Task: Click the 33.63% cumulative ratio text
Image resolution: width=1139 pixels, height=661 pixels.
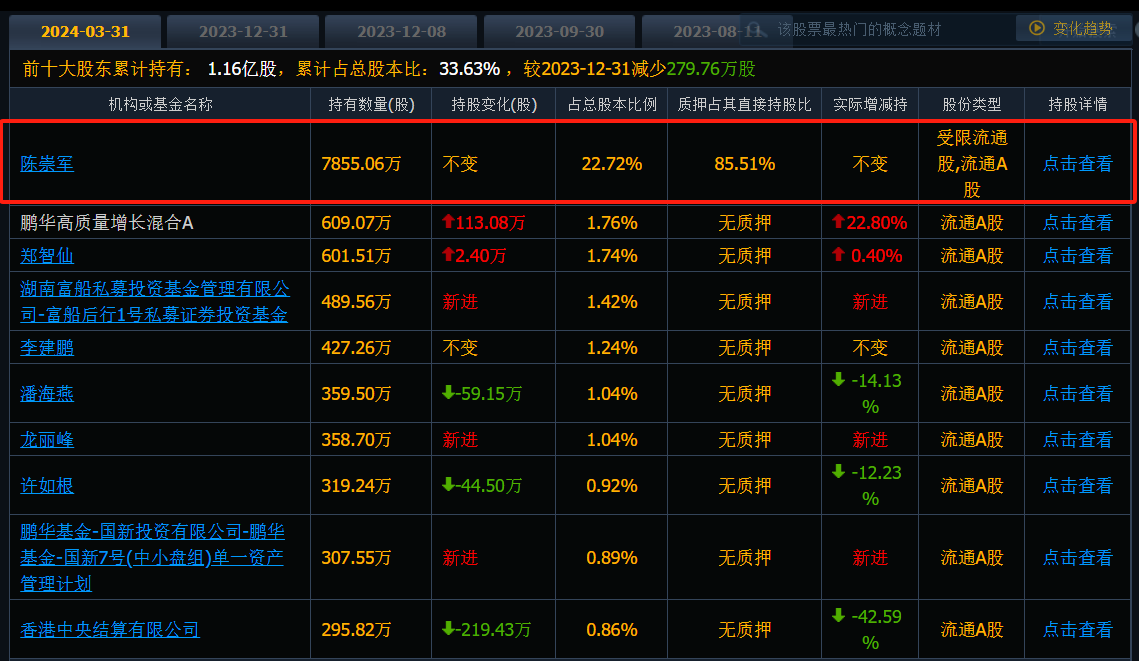Action: pos(469,69)
